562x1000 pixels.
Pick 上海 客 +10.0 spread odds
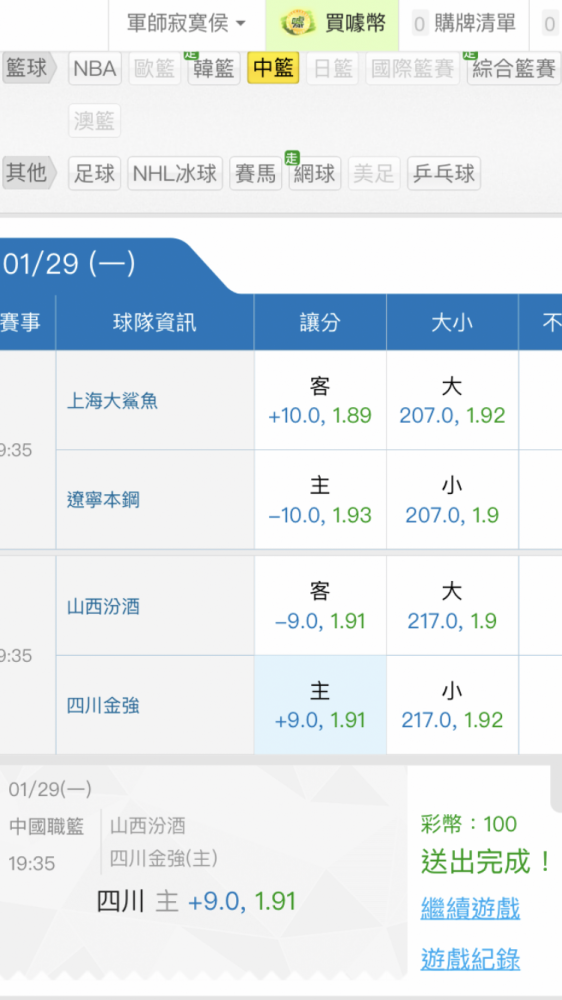click(320, 401)
